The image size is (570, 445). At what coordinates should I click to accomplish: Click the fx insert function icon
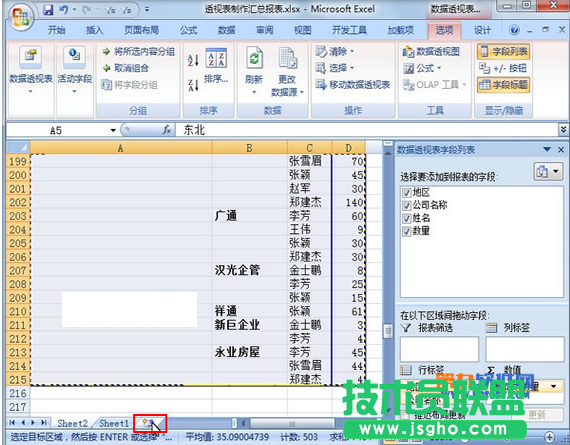click(x=167, y=129)
